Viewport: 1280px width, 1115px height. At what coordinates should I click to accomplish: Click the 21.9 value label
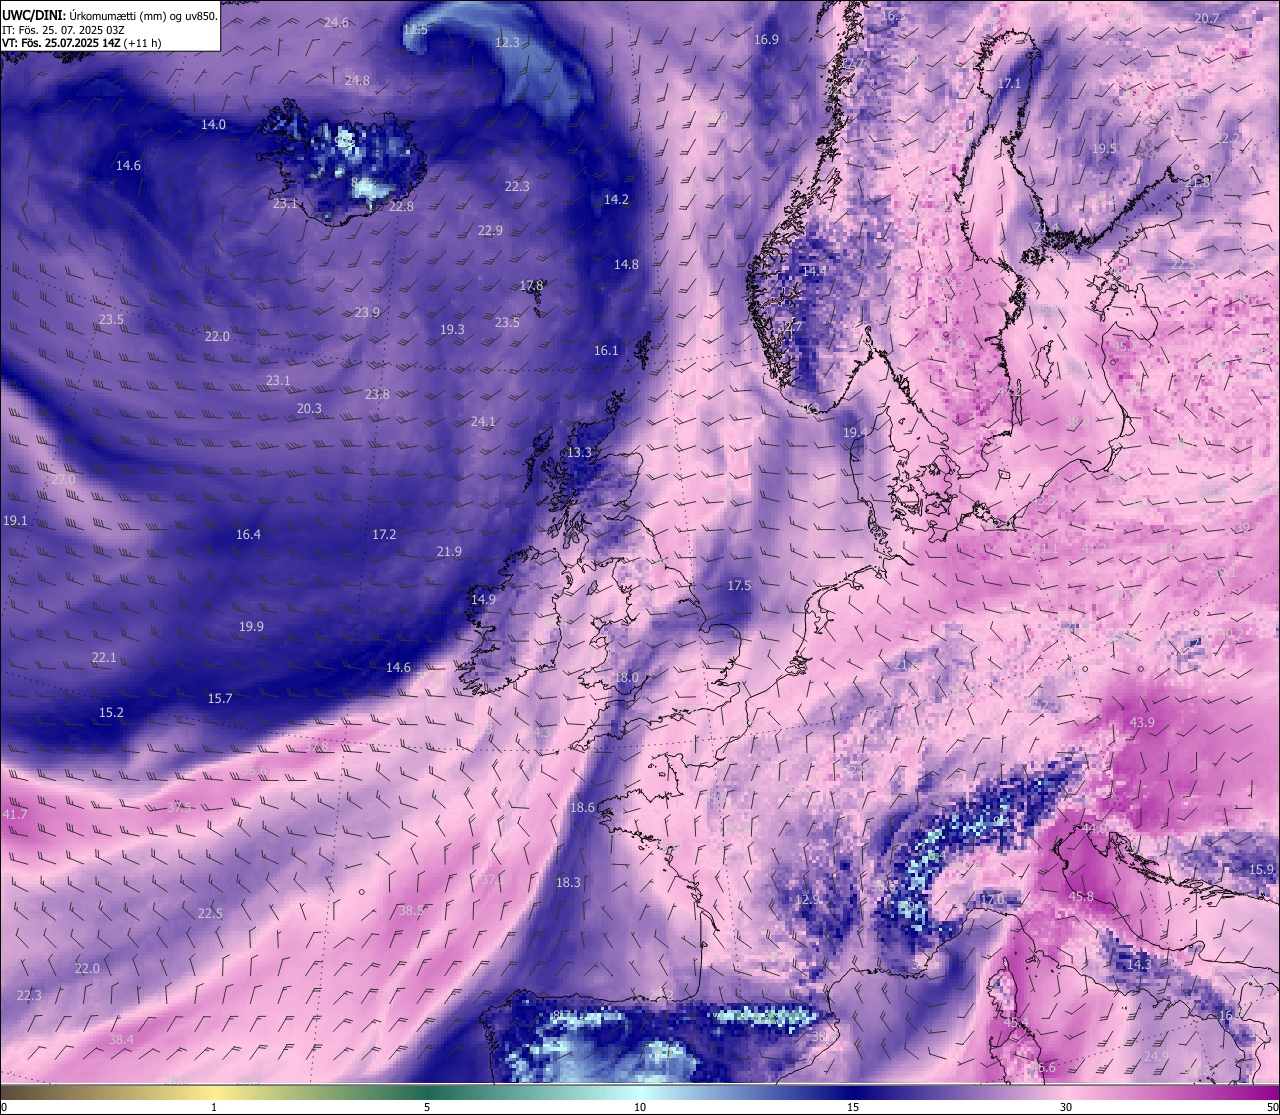(449, 551)
